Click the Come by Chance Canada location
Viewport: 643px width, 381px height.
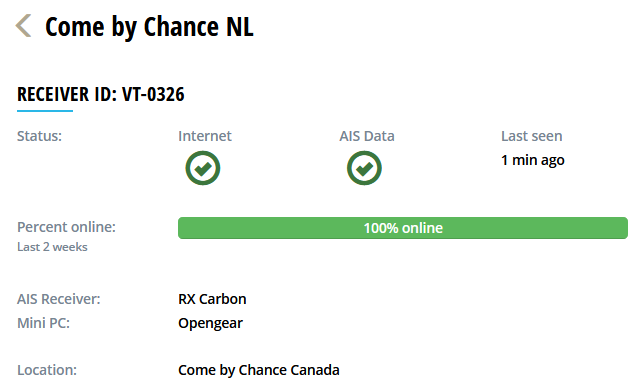pyautogui.click(x=259, y=370)
